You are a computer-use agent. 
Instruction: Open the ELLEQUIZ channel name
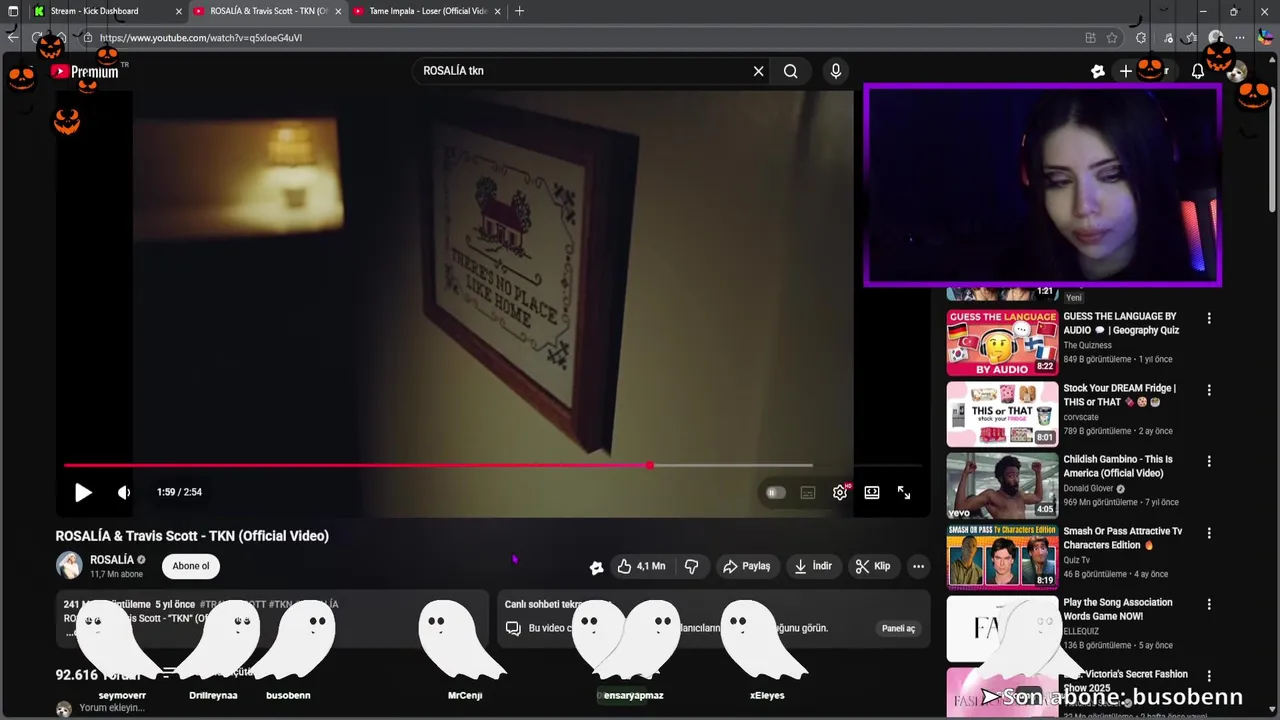(1083, 631)
